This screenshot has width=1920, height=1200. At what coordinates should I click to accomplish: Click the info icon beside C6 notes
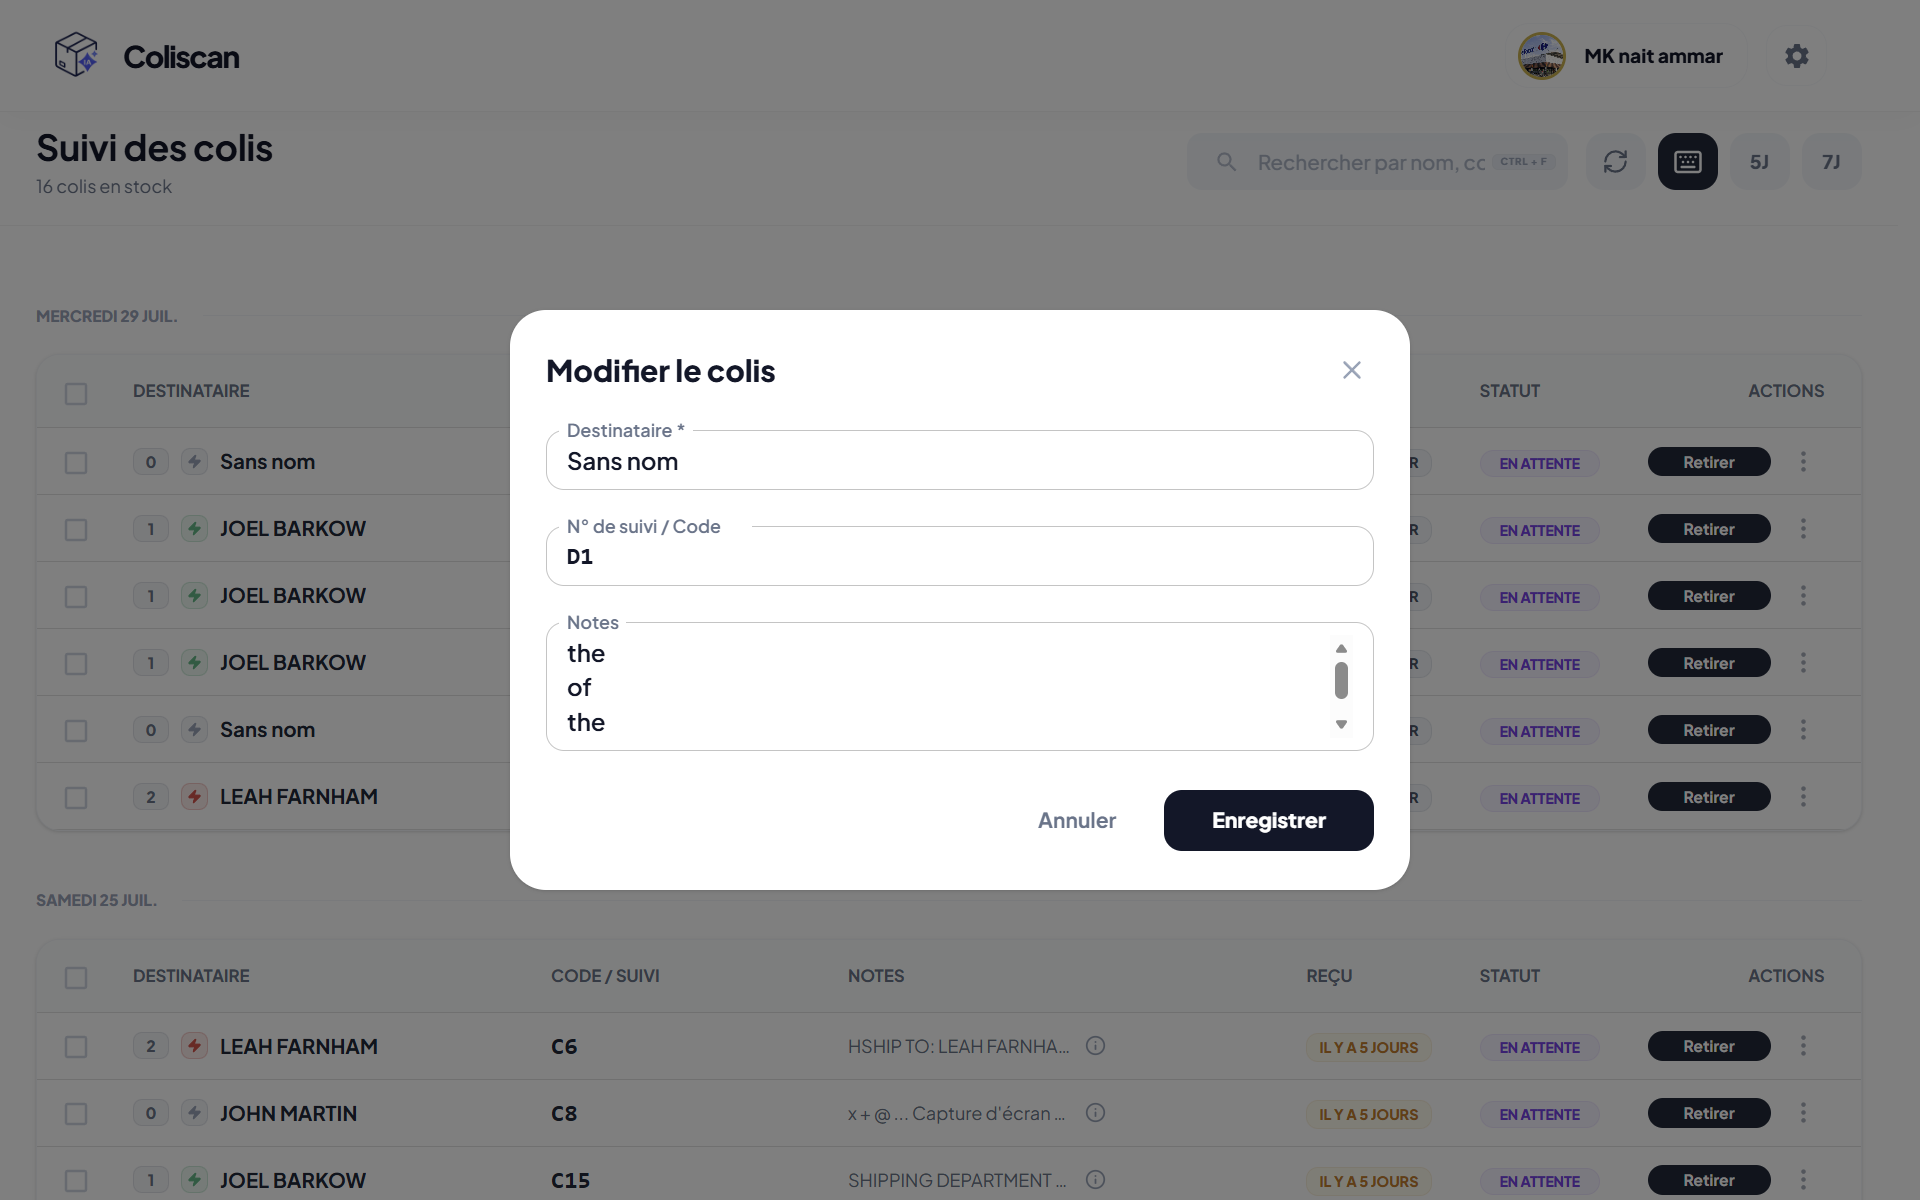point(1095,1046)
